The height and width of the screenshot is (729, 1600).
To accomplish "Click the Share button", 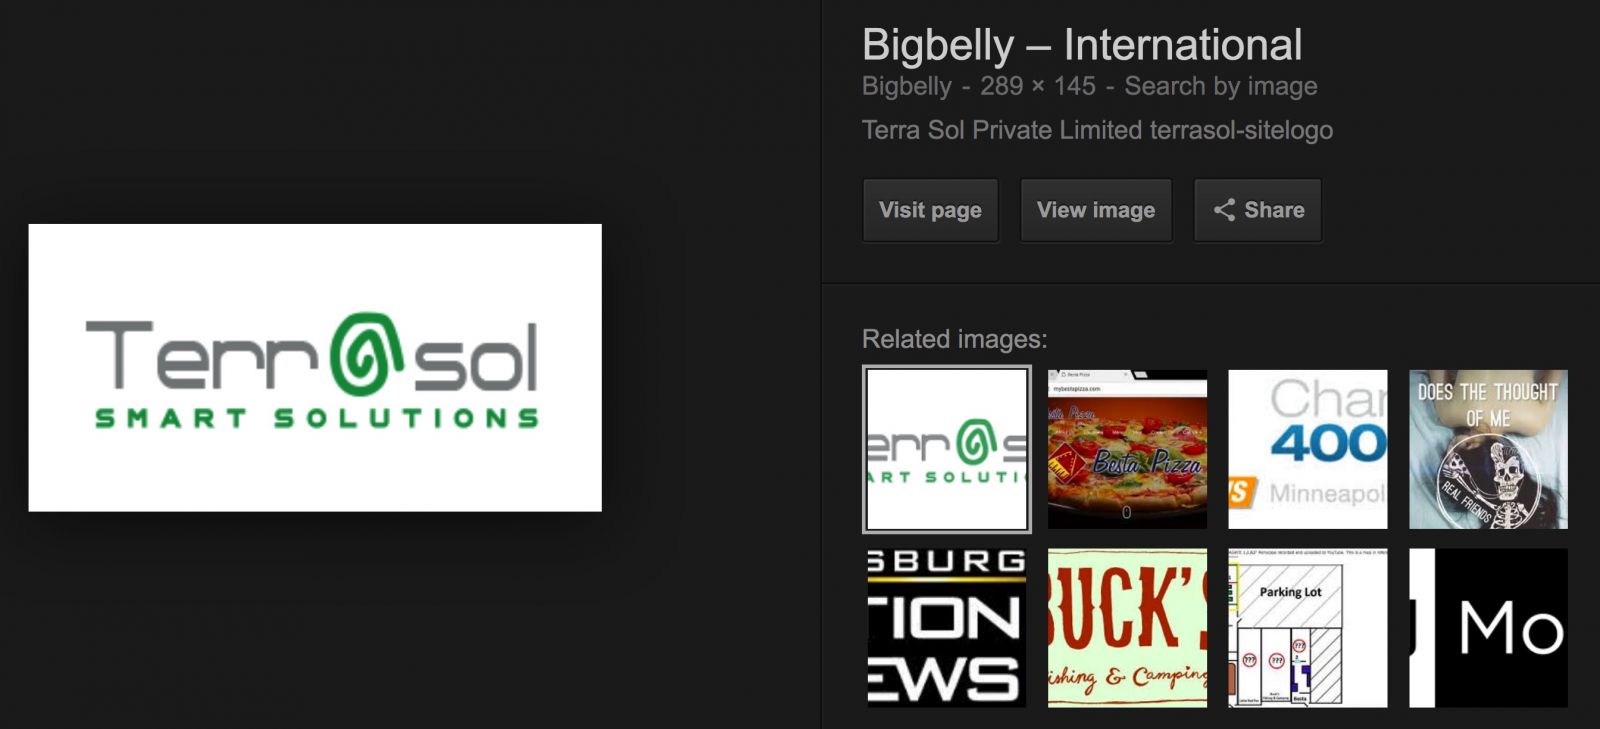I will coord(1258,210).
